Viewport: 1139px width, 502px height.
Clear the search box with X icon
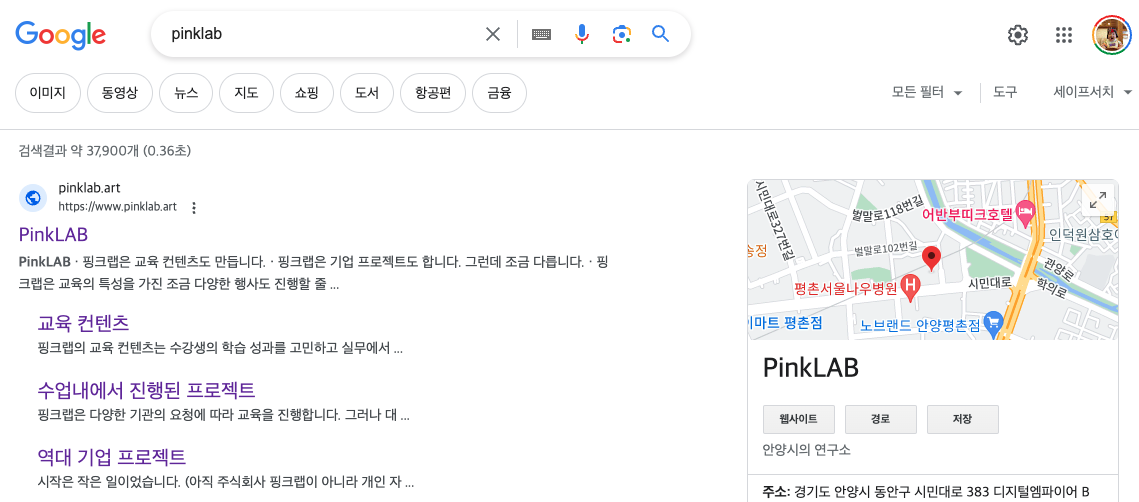493,34
